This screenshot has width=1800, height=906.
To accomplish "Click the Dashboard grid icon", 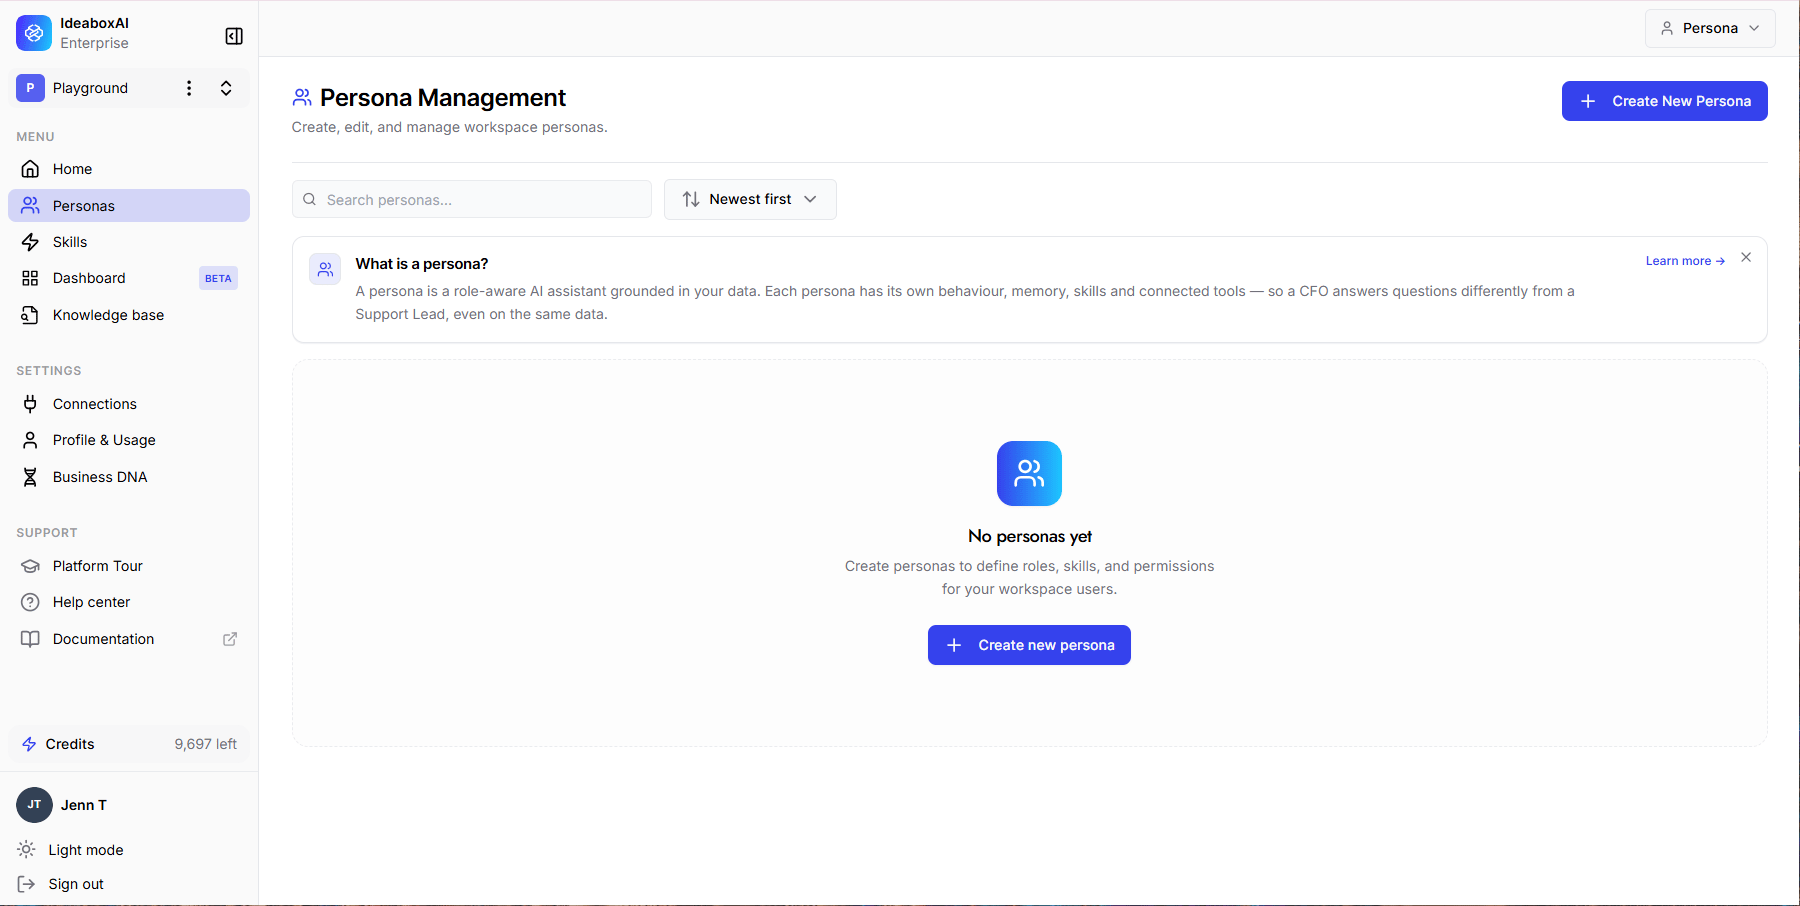I will (x=30, y=278).
